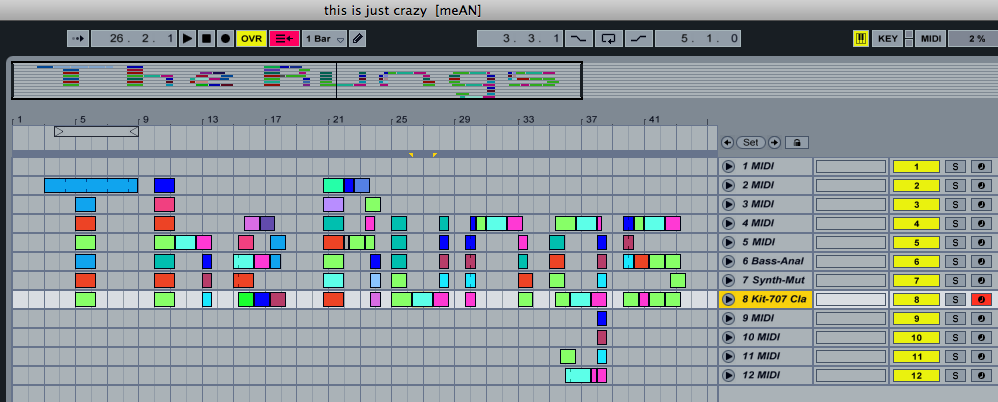Click the Punch-In switch icon

tap(578, 38)
